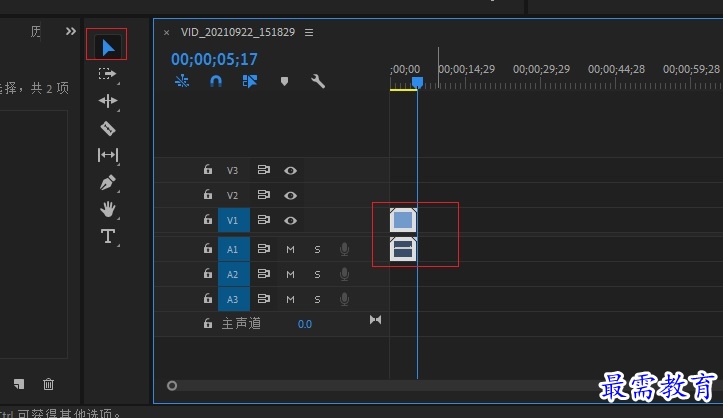Toggle A3 track targeting
The height and width of the screenshot is (418, 723).
click(x=234, y=299)
